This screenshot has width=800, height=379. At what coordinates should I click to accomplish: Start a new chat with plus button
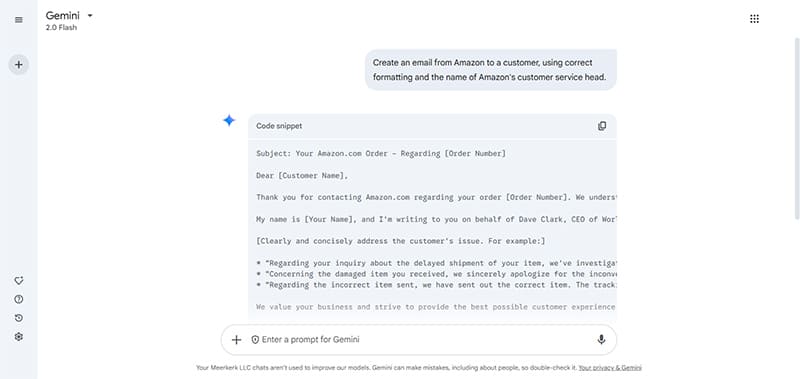(18, 65)
